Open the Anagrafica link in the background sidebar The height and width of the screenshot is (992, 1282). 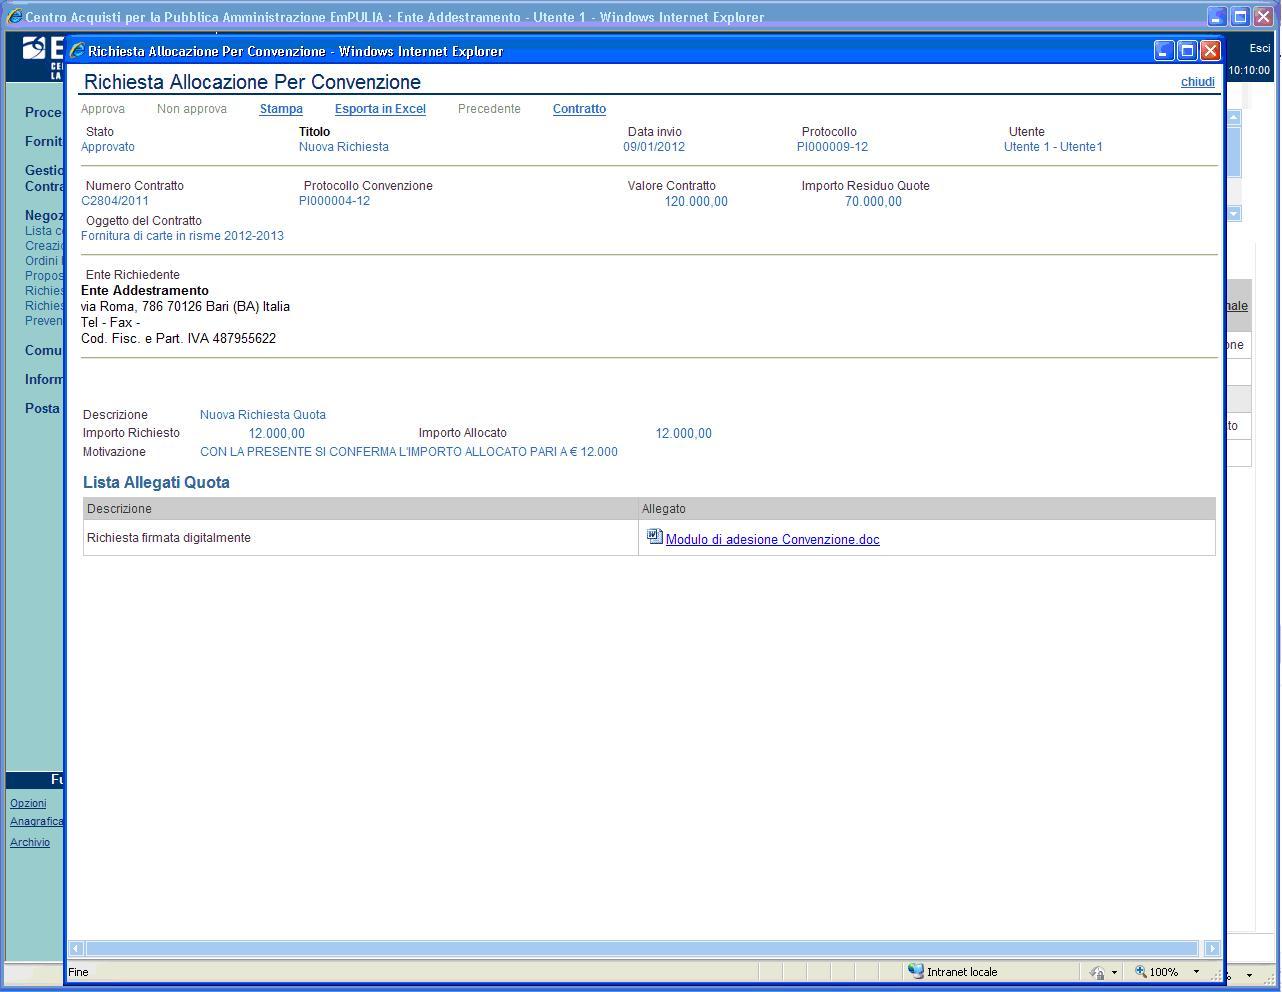click(x=37, y=822)
